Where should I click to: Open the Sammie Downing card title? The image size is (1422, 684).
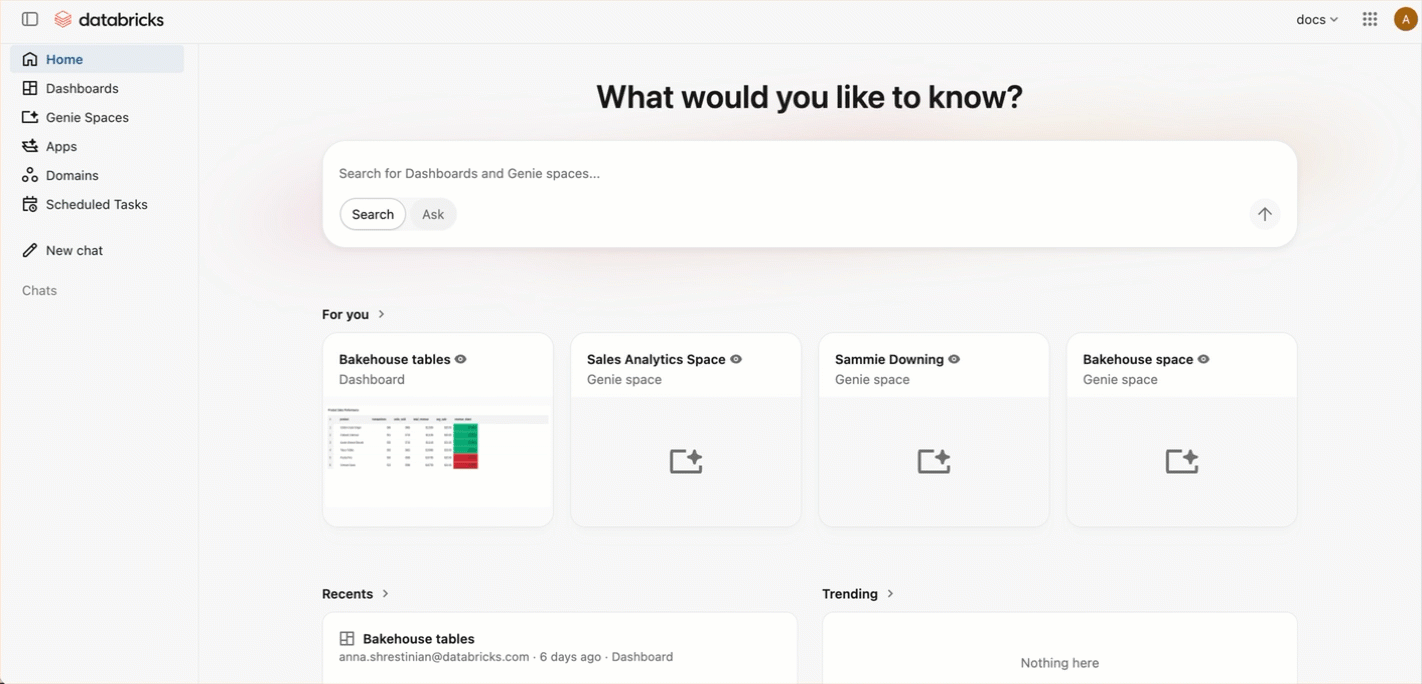coord(889,359)
